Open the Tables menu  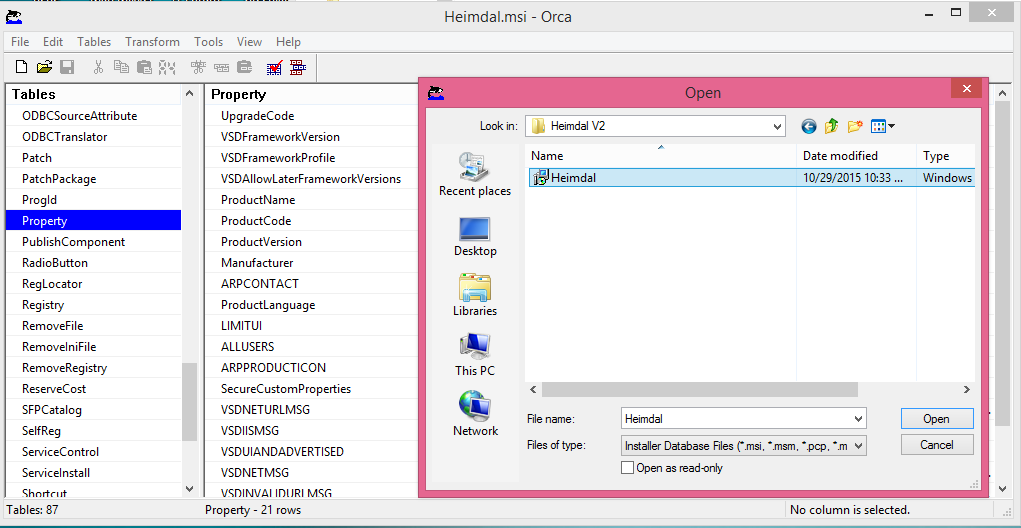tap(94, 42)
